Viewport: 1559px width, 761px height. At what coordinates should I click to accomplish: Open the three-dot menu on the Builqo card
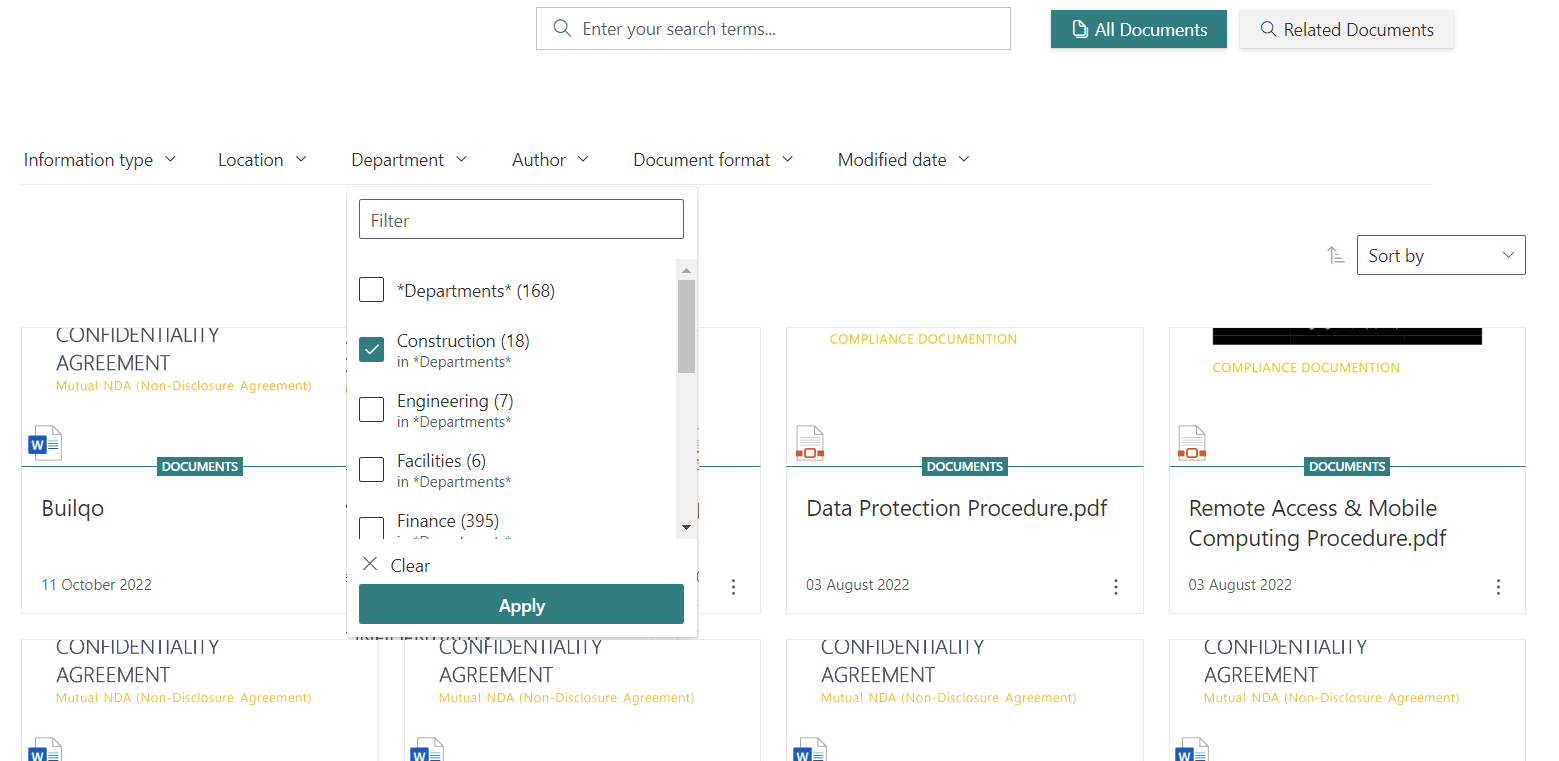[x=734, y=587]
